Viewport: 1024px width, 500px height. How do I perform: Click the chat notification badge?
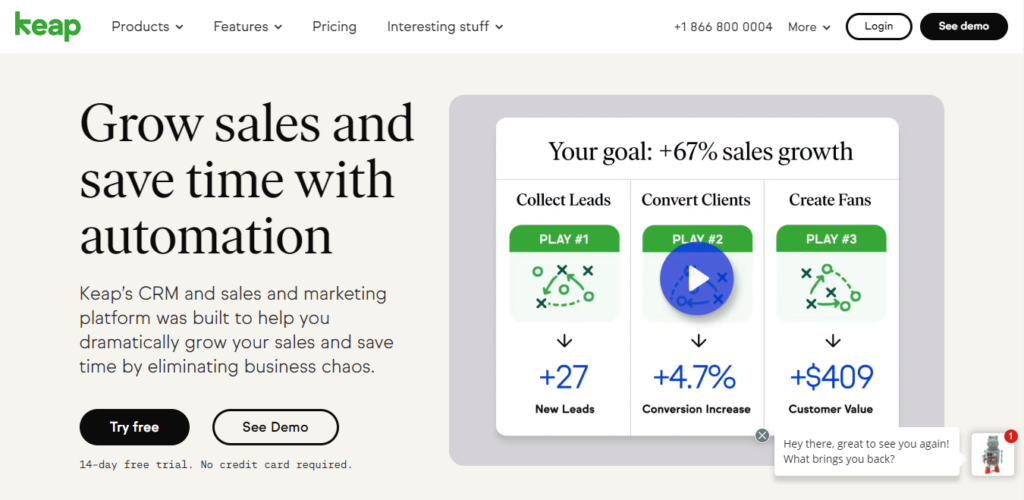tap(1010, 436)
